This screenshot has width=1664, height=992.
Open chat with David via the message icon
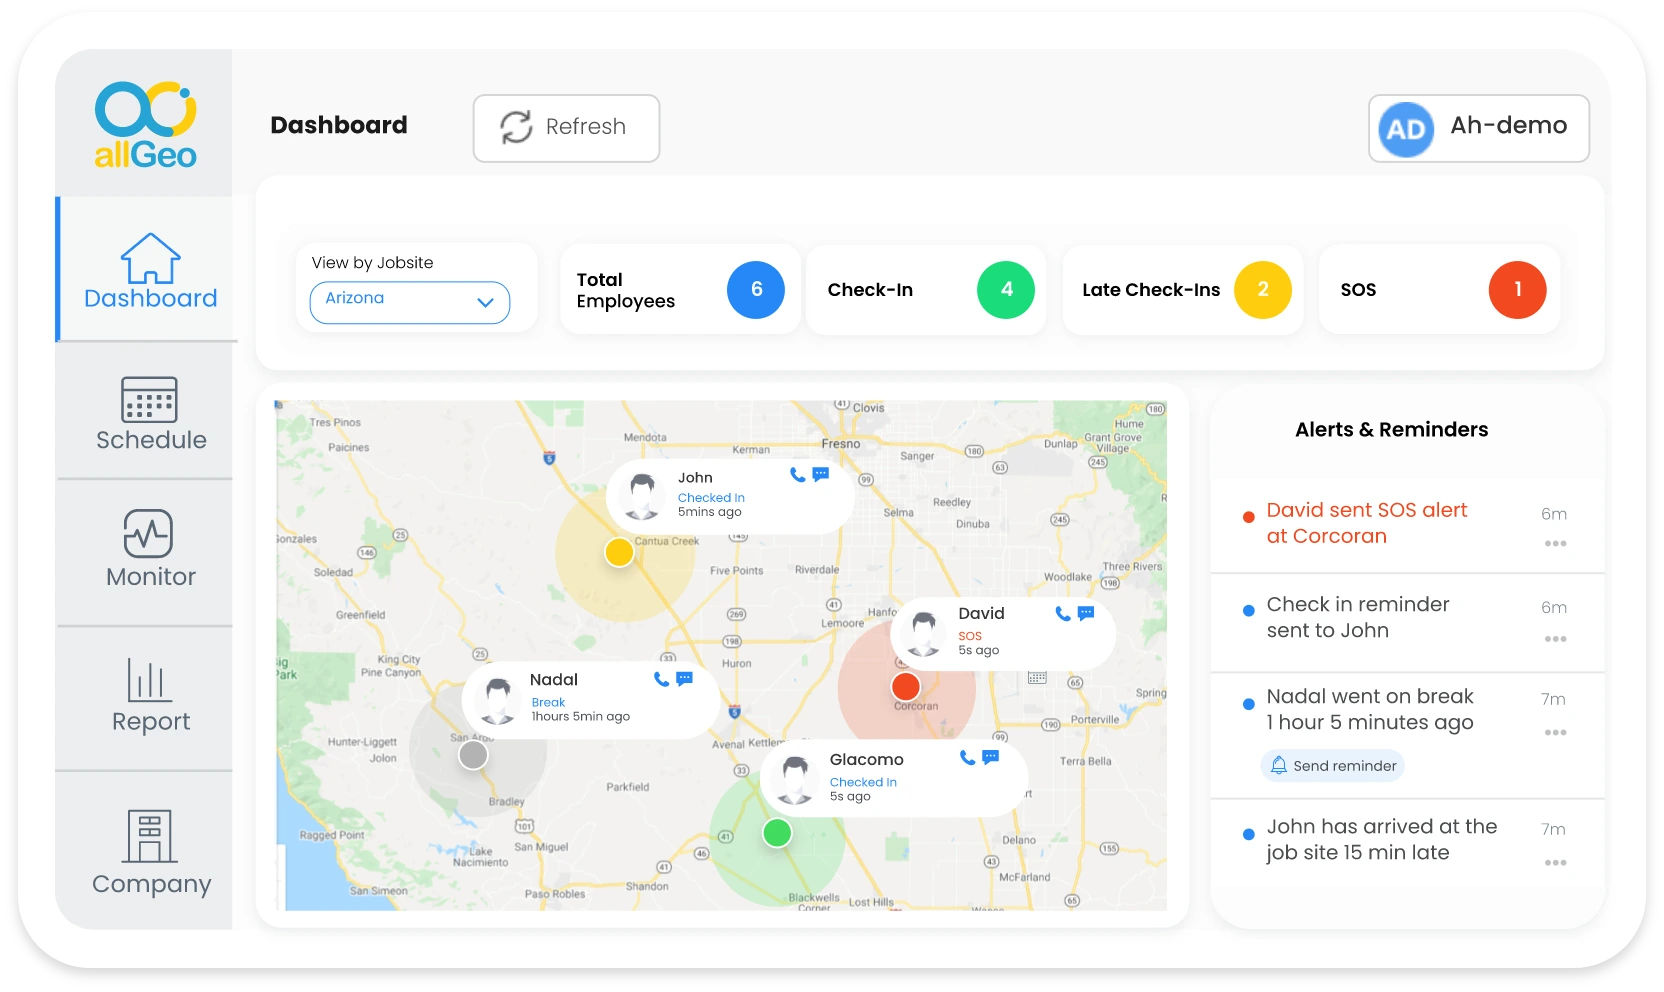click(1086, 613)
